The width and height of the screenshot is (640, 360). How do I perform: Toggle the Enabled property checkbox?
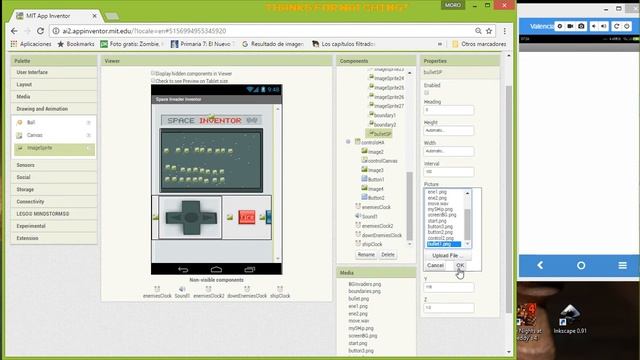[x=427, y=93]
